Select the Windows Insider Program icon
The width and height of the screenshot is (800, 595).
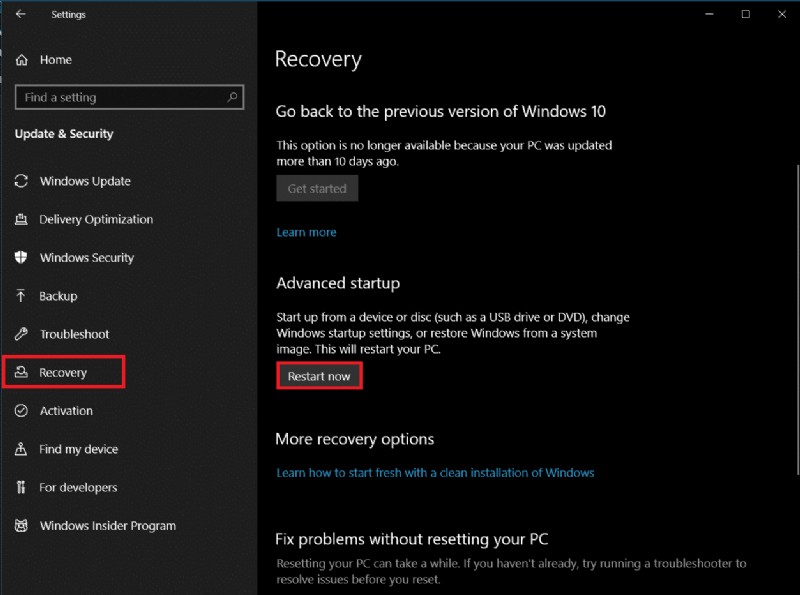pos(22,525)
